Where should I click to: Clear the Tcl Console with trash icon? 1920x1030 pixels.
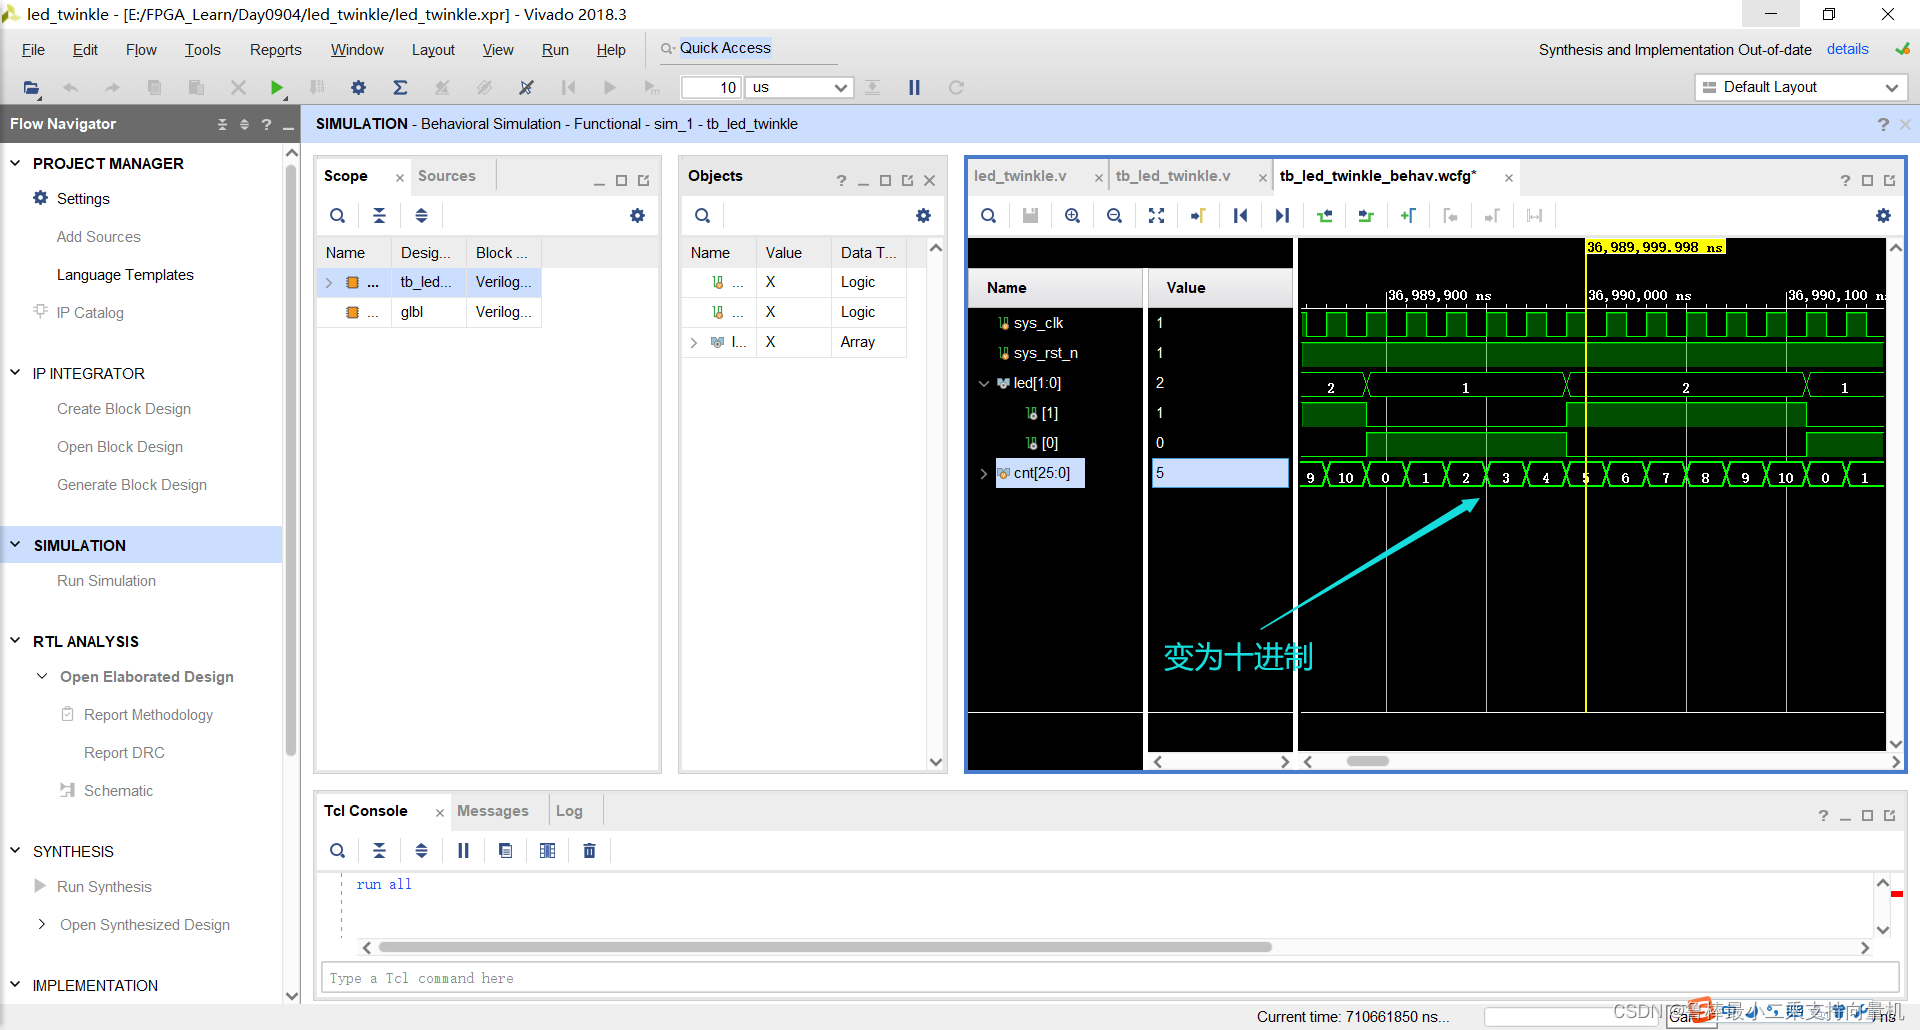590,851
